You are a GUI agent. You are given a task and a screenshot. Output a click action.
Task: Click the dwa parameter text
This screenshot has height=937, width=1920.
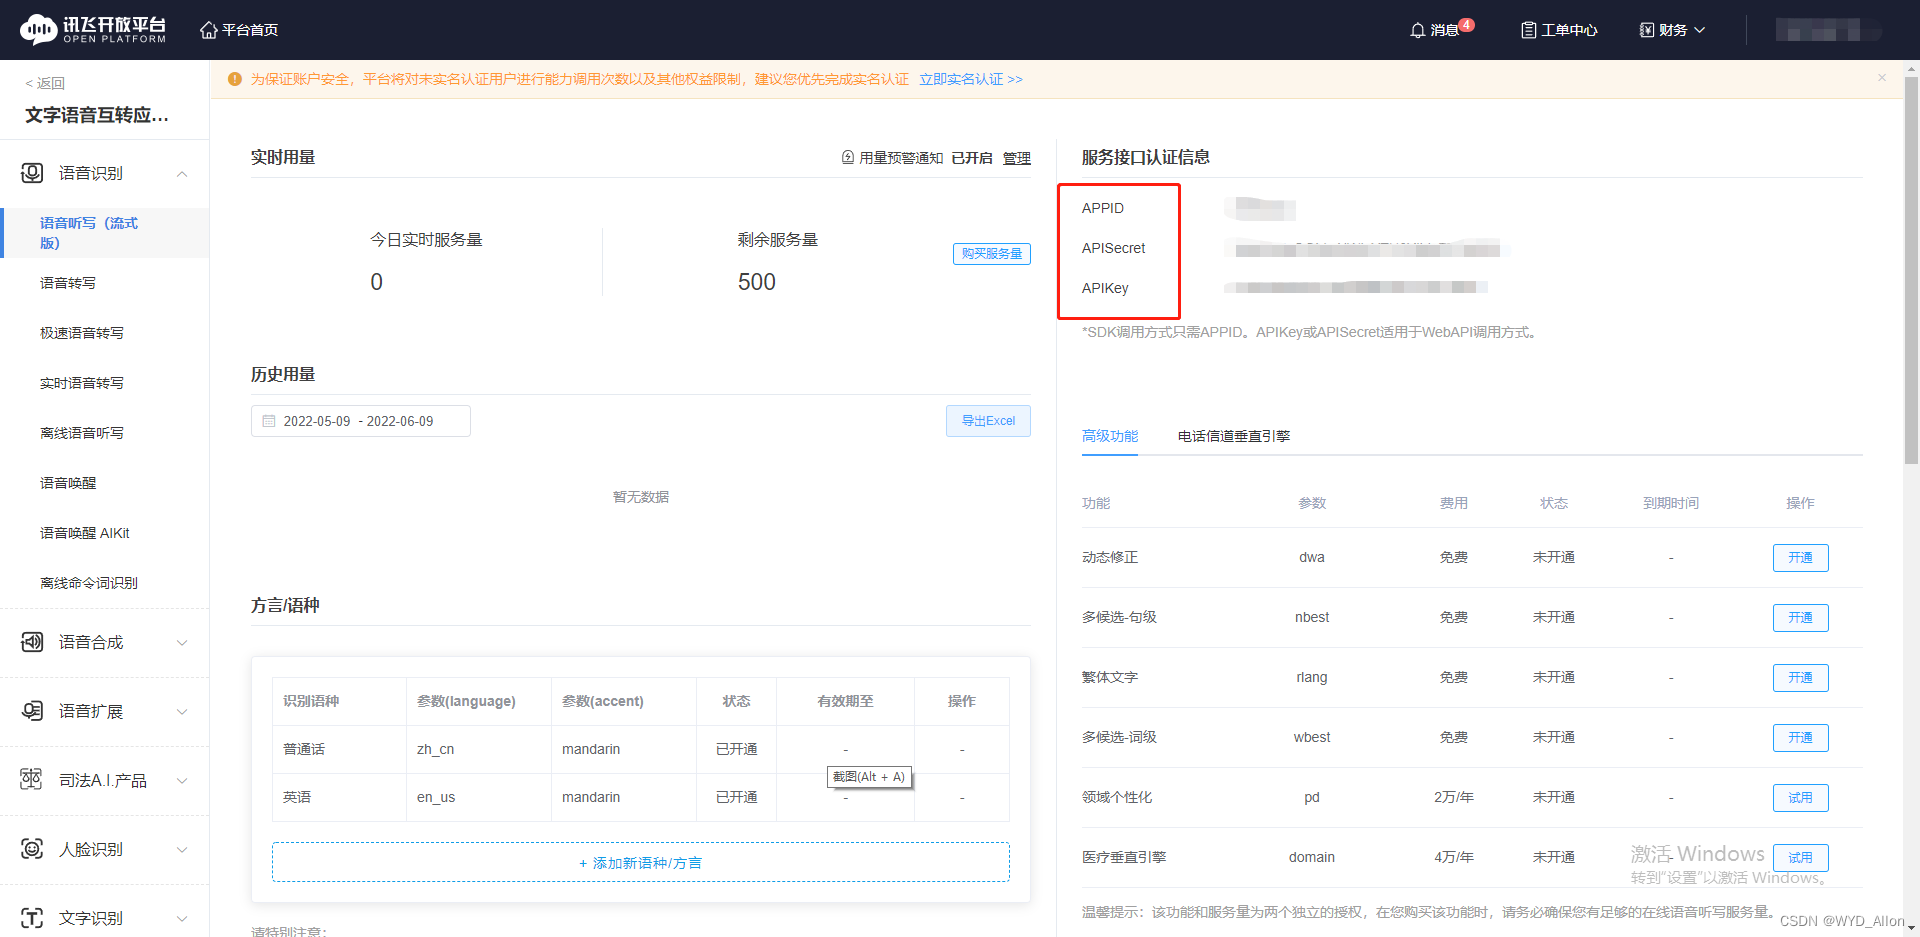1312,557
